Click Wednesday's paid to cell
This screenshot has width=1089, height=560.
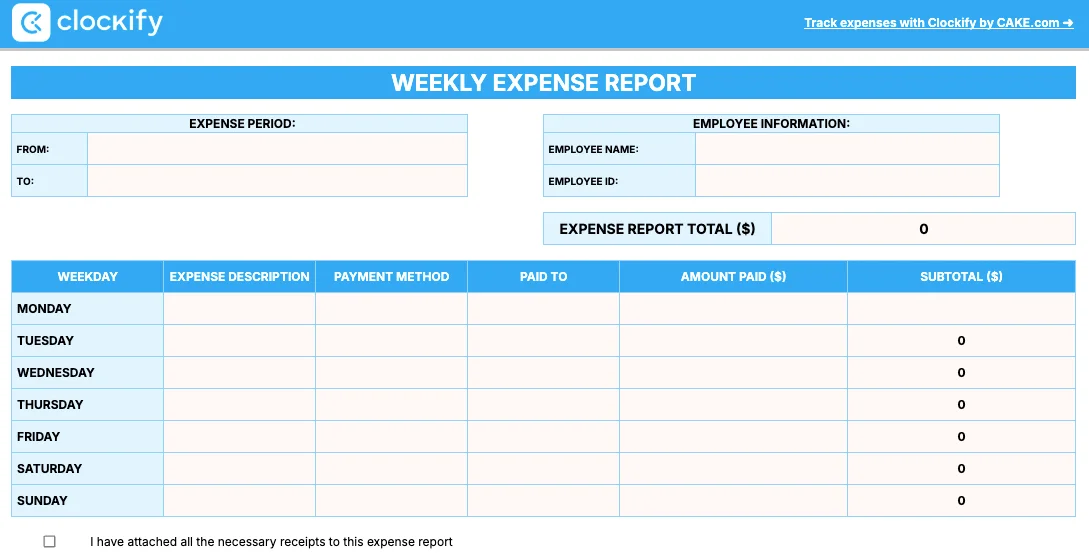coord(543,372)
